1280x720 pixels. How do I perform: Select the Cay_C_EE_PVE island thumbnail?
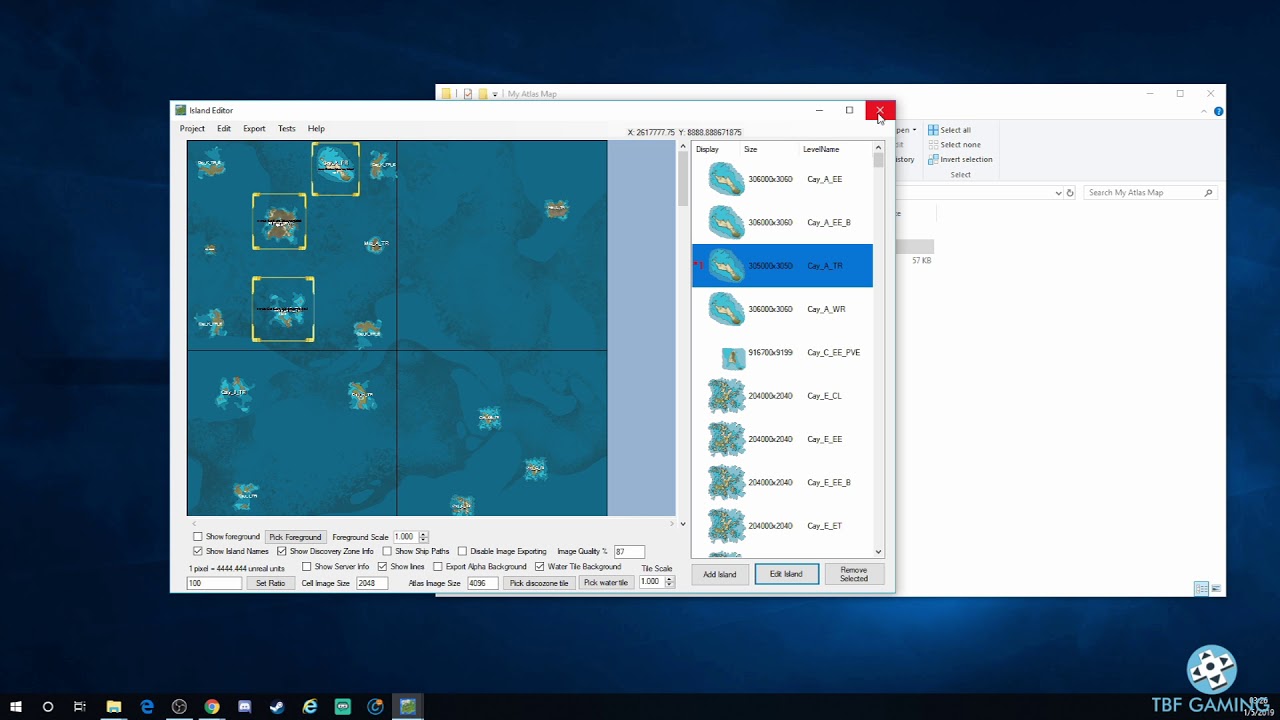coord(733,357)
